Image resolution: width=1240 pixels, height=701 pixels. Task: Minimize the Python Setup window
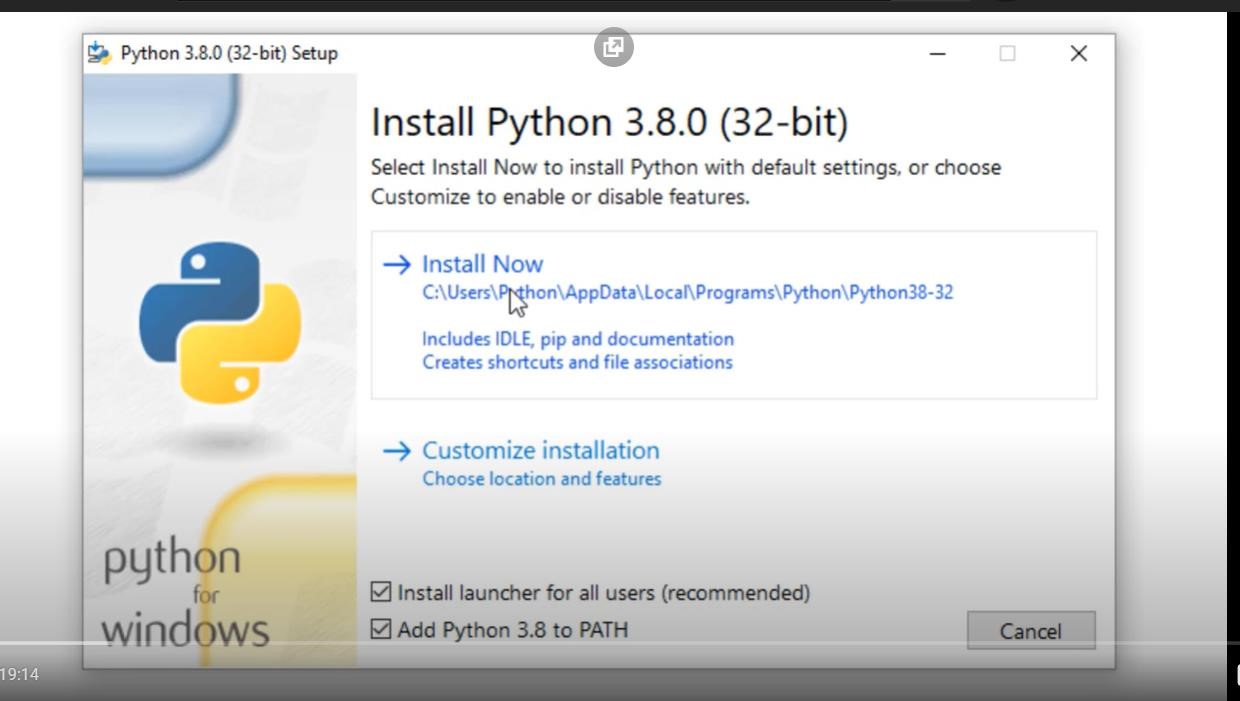(937, 54)
